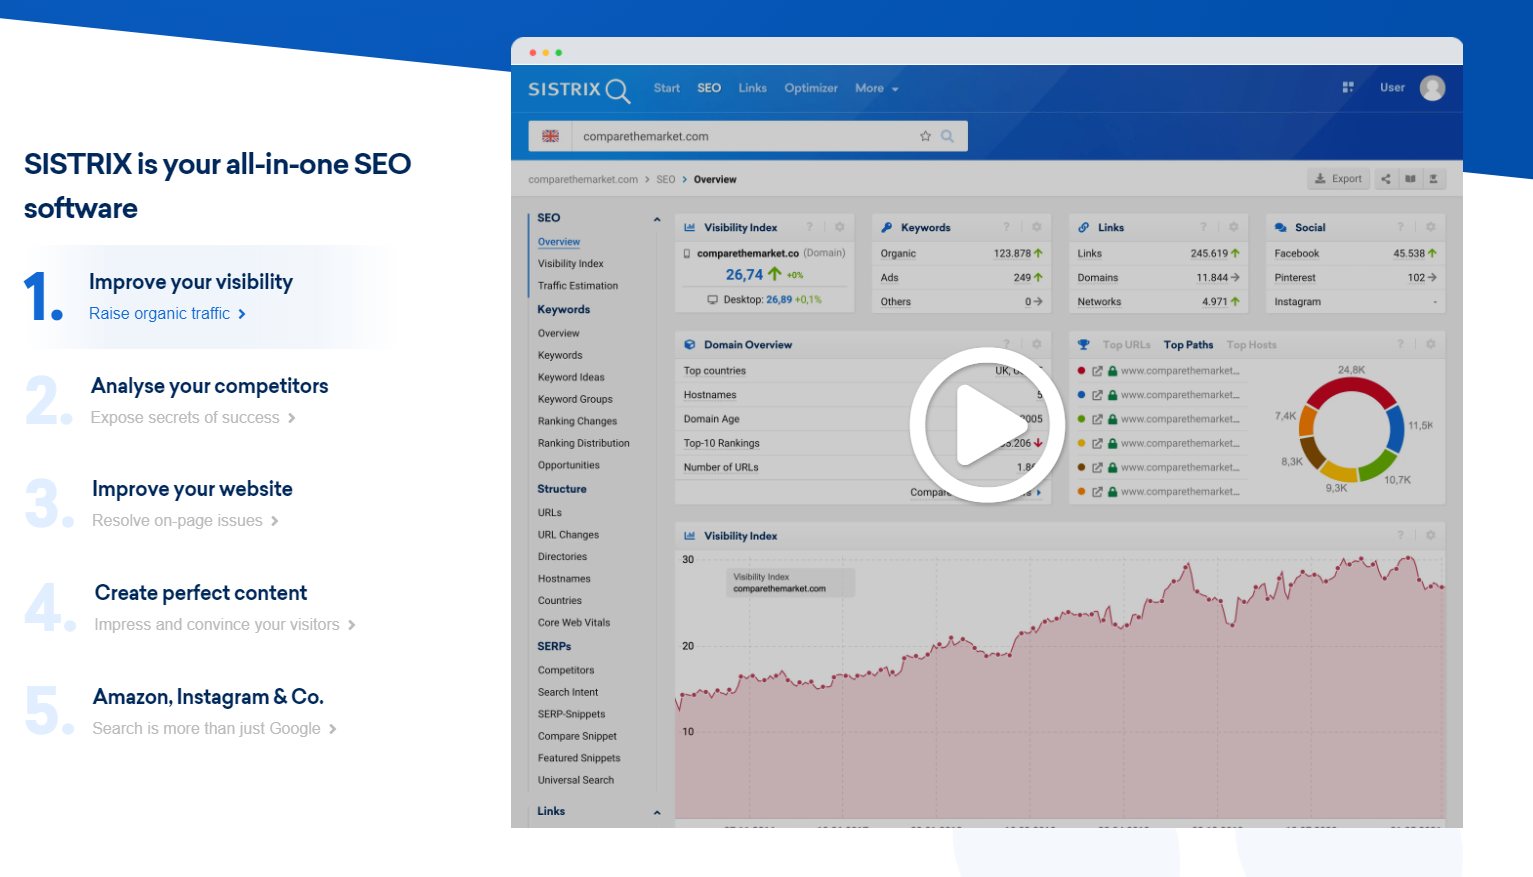The width and height of the screenshot is (1533, 877).
Task: Click the Organic keywords value 123.878
Action: tap(1012, 254)
